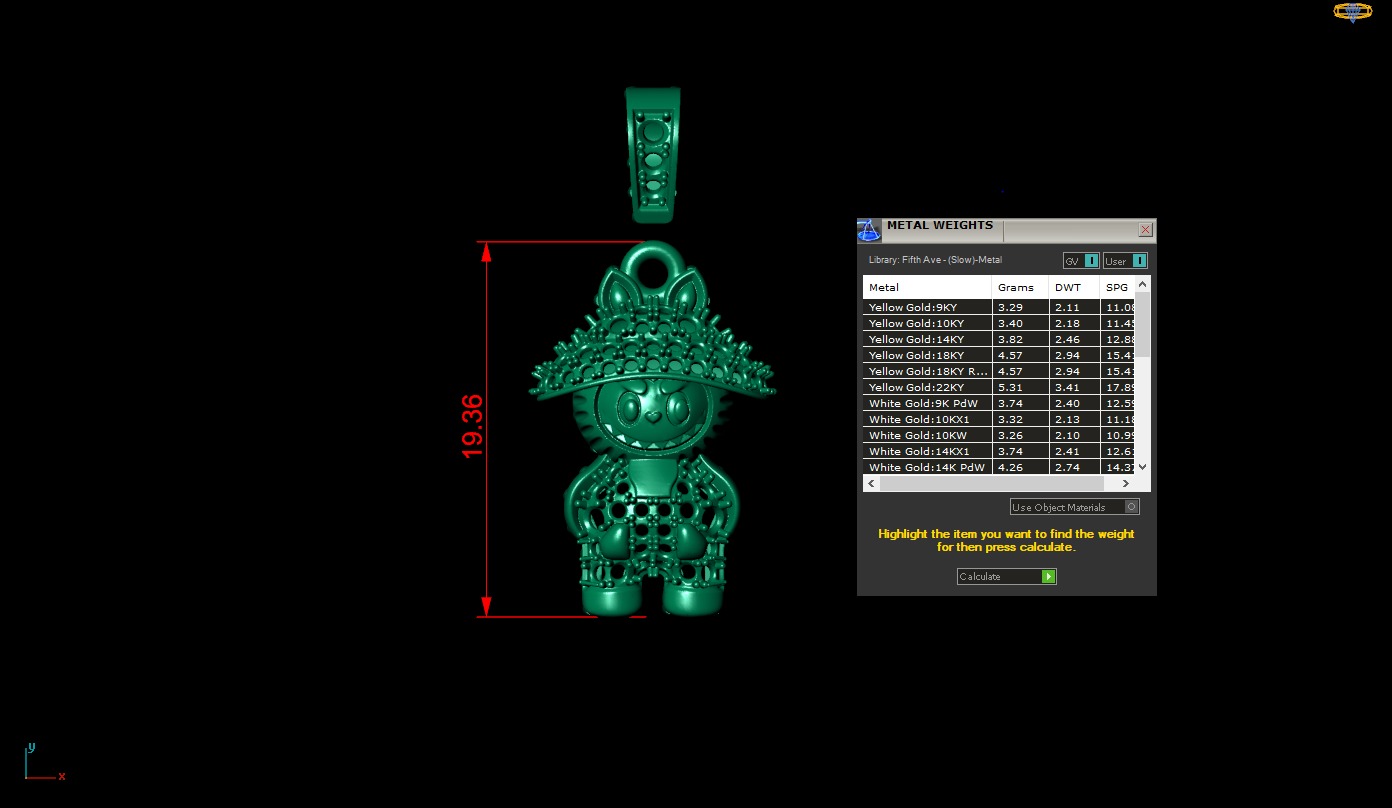1392x808 pixels.
Task: Click the 2.41 DWT value
Action: point(1067,452)
